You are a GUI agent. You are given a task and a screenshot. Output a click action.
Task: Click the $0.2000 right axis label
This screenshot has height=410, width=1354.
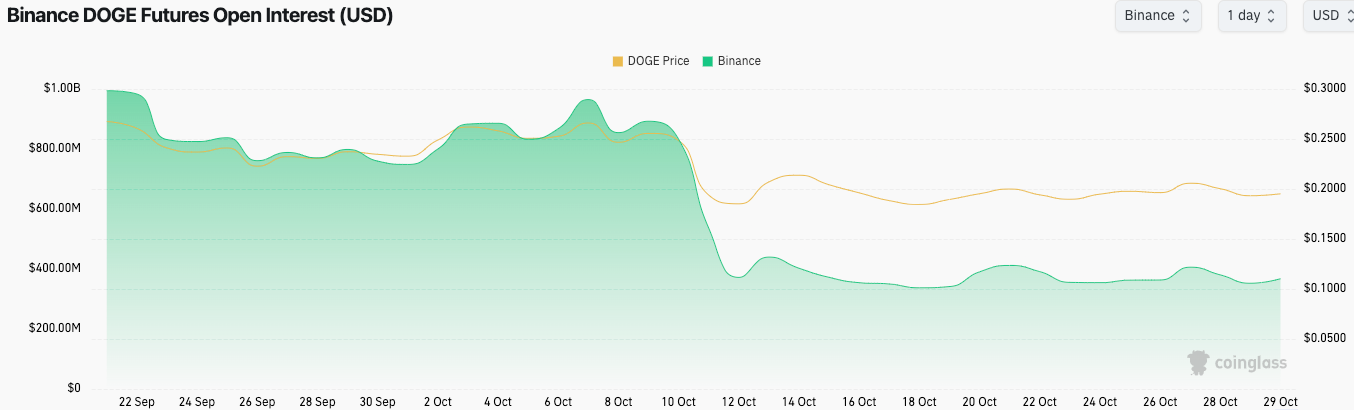click(1324, 188)
